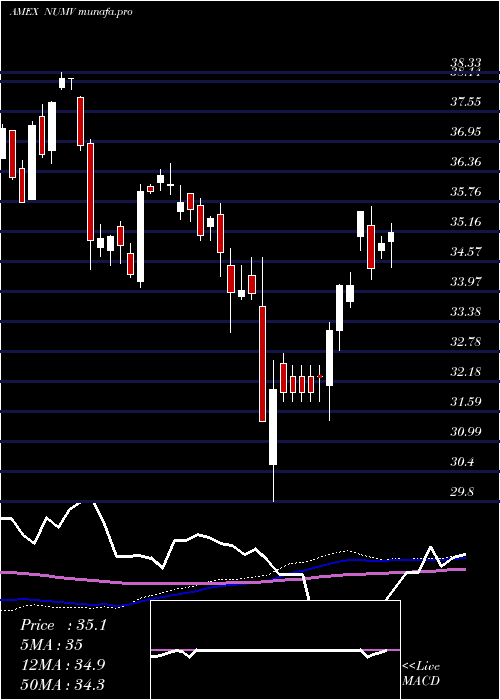Select the 35.16 price axis label

coord(465,222)
